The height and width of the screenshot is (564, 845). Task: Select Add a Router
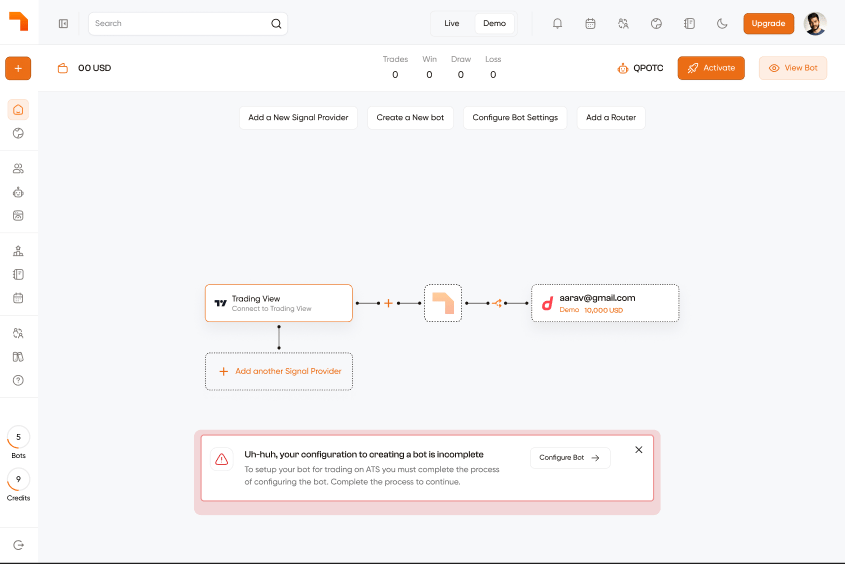click(x=611, y=117)
